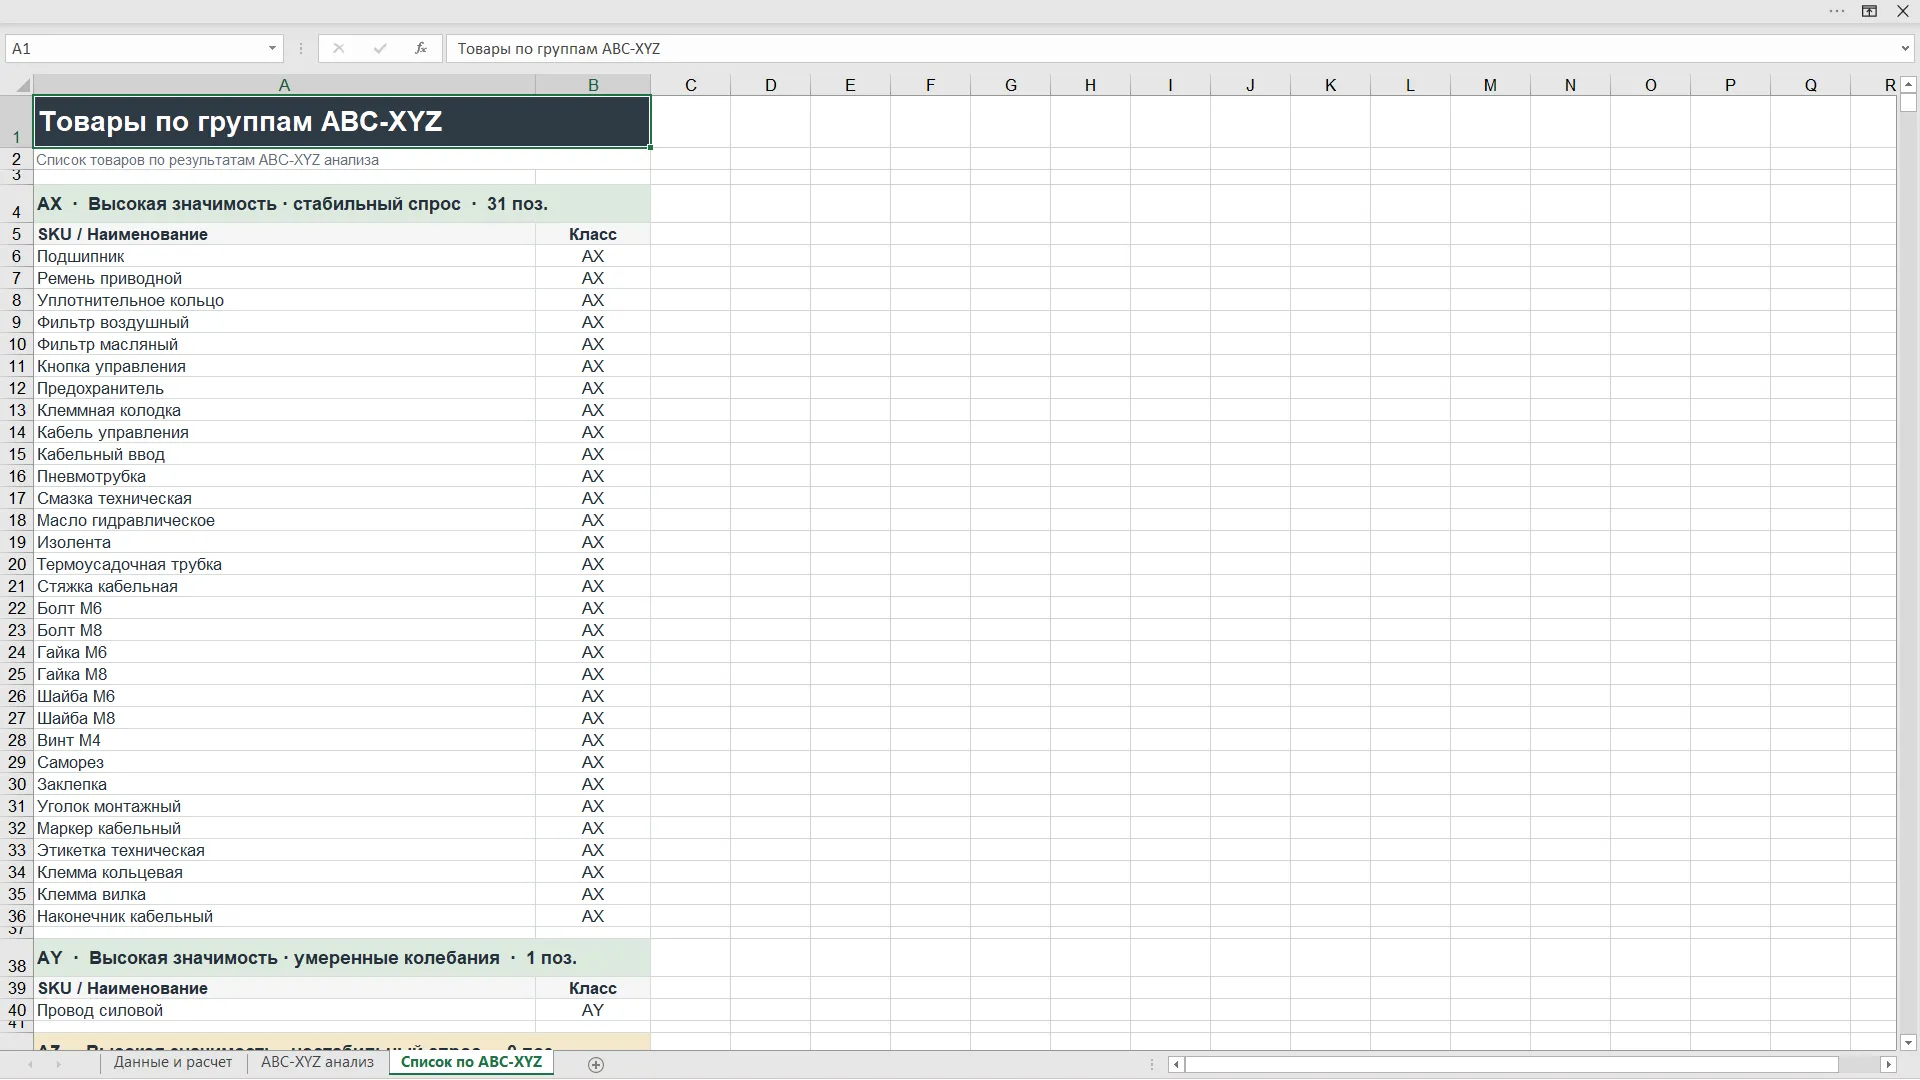Expand the Name Box dropdown
1920x1080 pixels.
pyautogui.click(x=272, y=48)
